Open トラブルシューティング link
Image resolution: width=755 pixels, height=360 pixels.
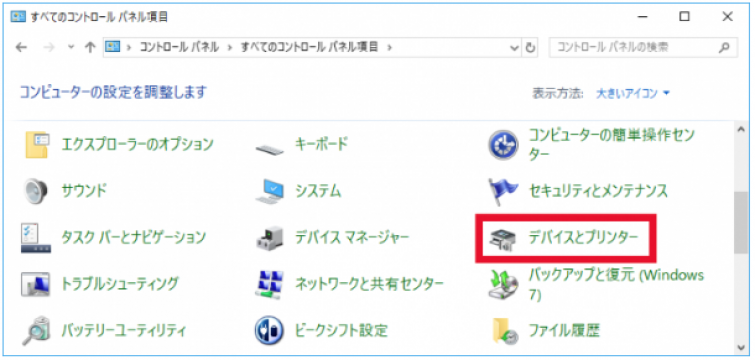(120, 284)
